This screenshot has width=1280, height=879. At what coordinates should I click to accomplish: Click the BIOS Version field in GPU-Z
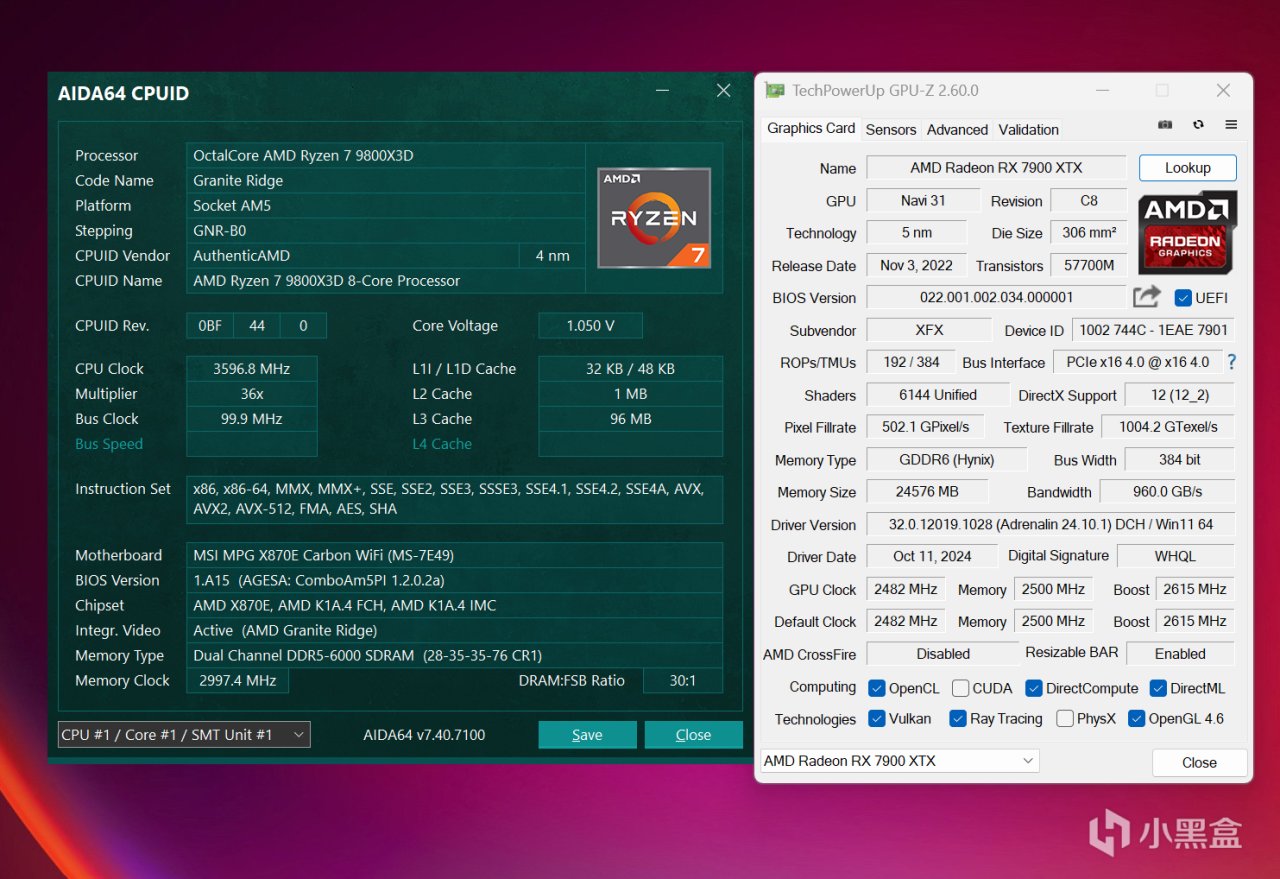coord(996,297)
